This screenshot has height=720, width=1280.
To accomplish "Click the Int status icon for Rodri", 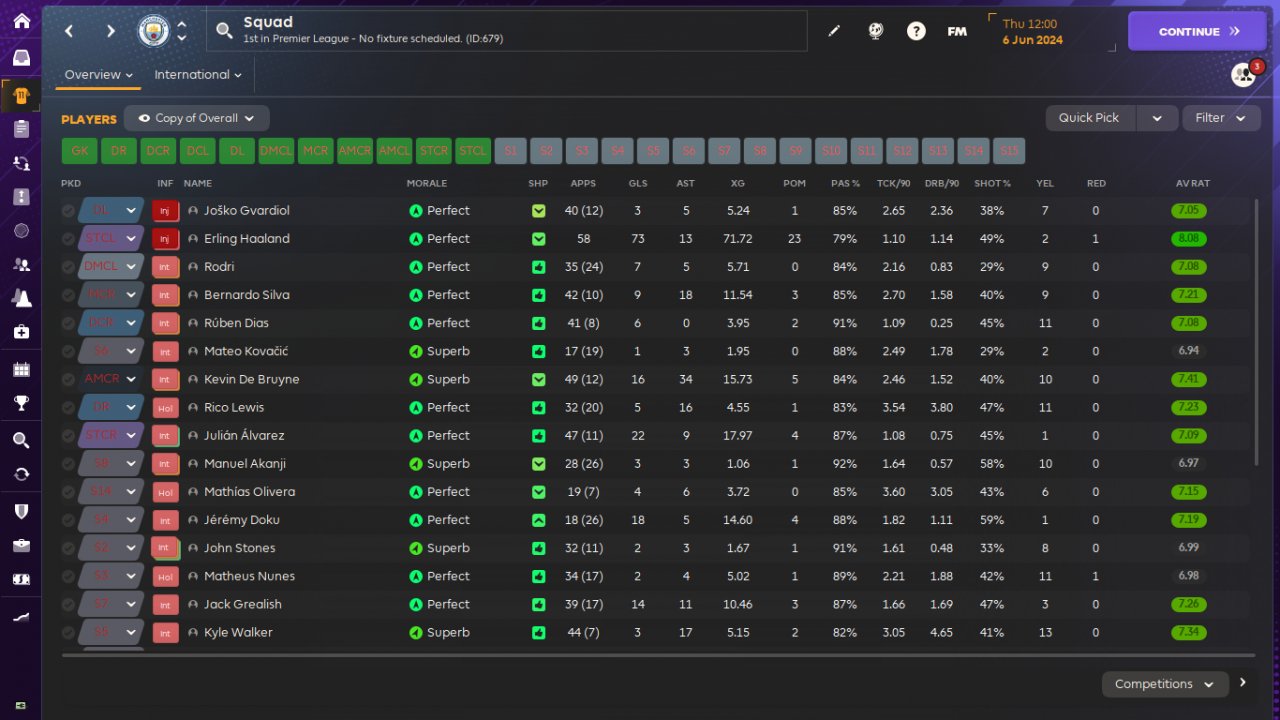I will 164,267.
